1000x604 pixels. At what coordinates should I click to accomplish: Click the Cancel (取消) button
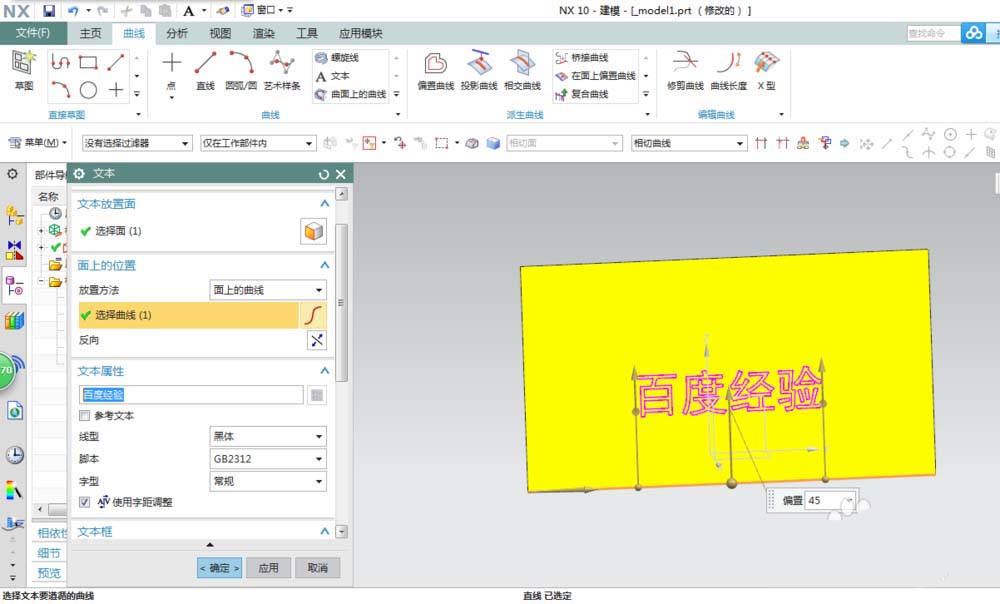coord(318,568)
